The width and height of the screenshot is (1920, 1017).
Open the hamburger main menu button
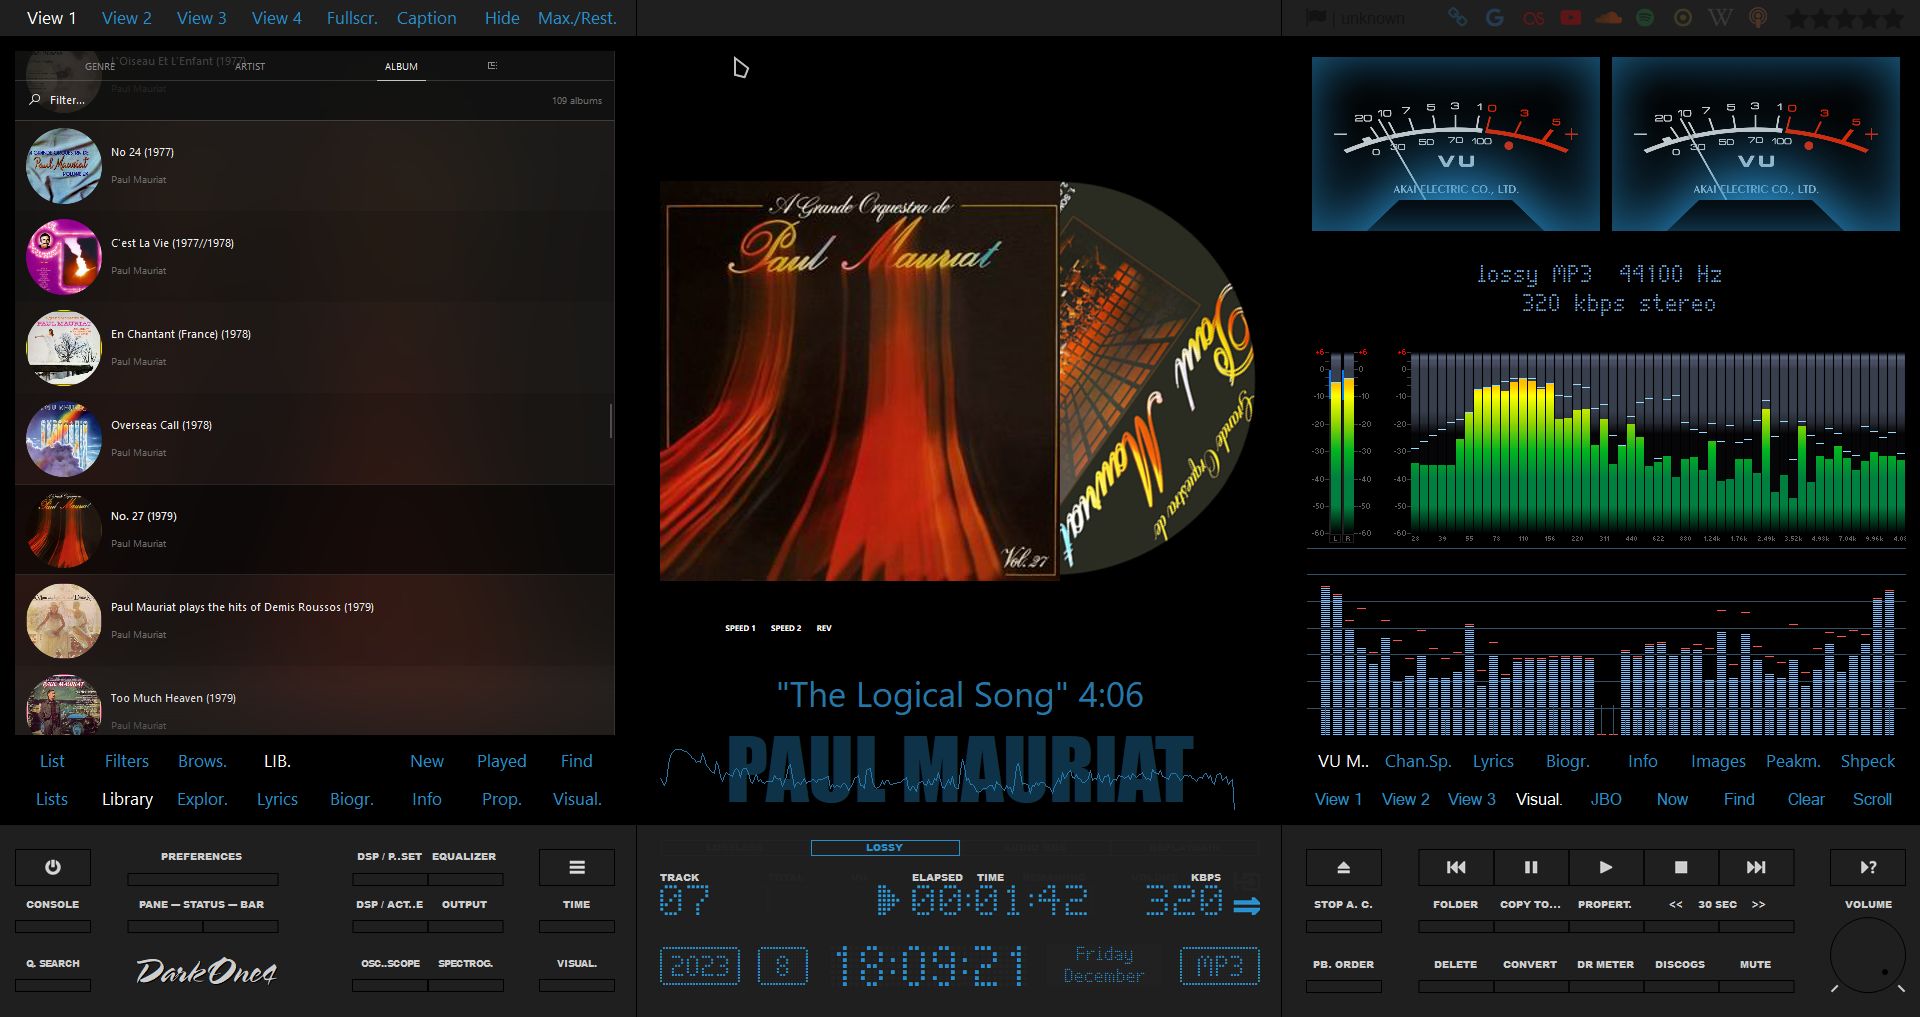577,867
